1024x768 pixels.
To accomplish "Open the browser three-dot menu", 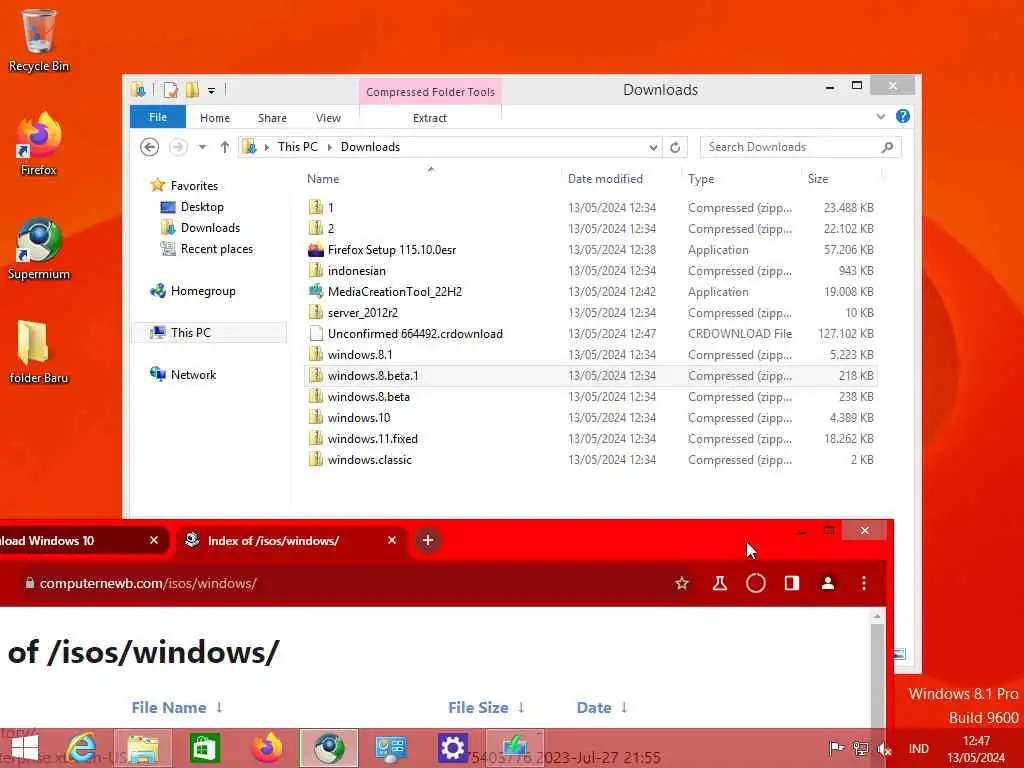I will pos(863,583).
